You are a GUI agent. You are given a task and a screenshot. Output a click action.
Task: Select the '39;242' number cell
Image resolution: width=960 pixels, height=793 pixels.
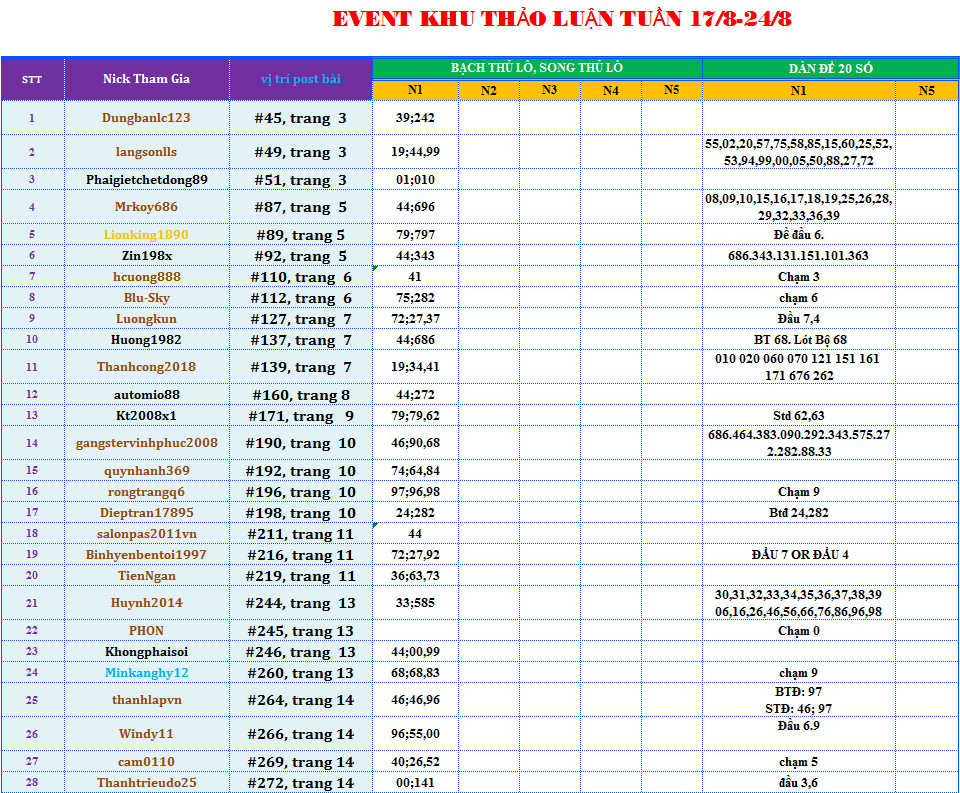tap(415, 118)
